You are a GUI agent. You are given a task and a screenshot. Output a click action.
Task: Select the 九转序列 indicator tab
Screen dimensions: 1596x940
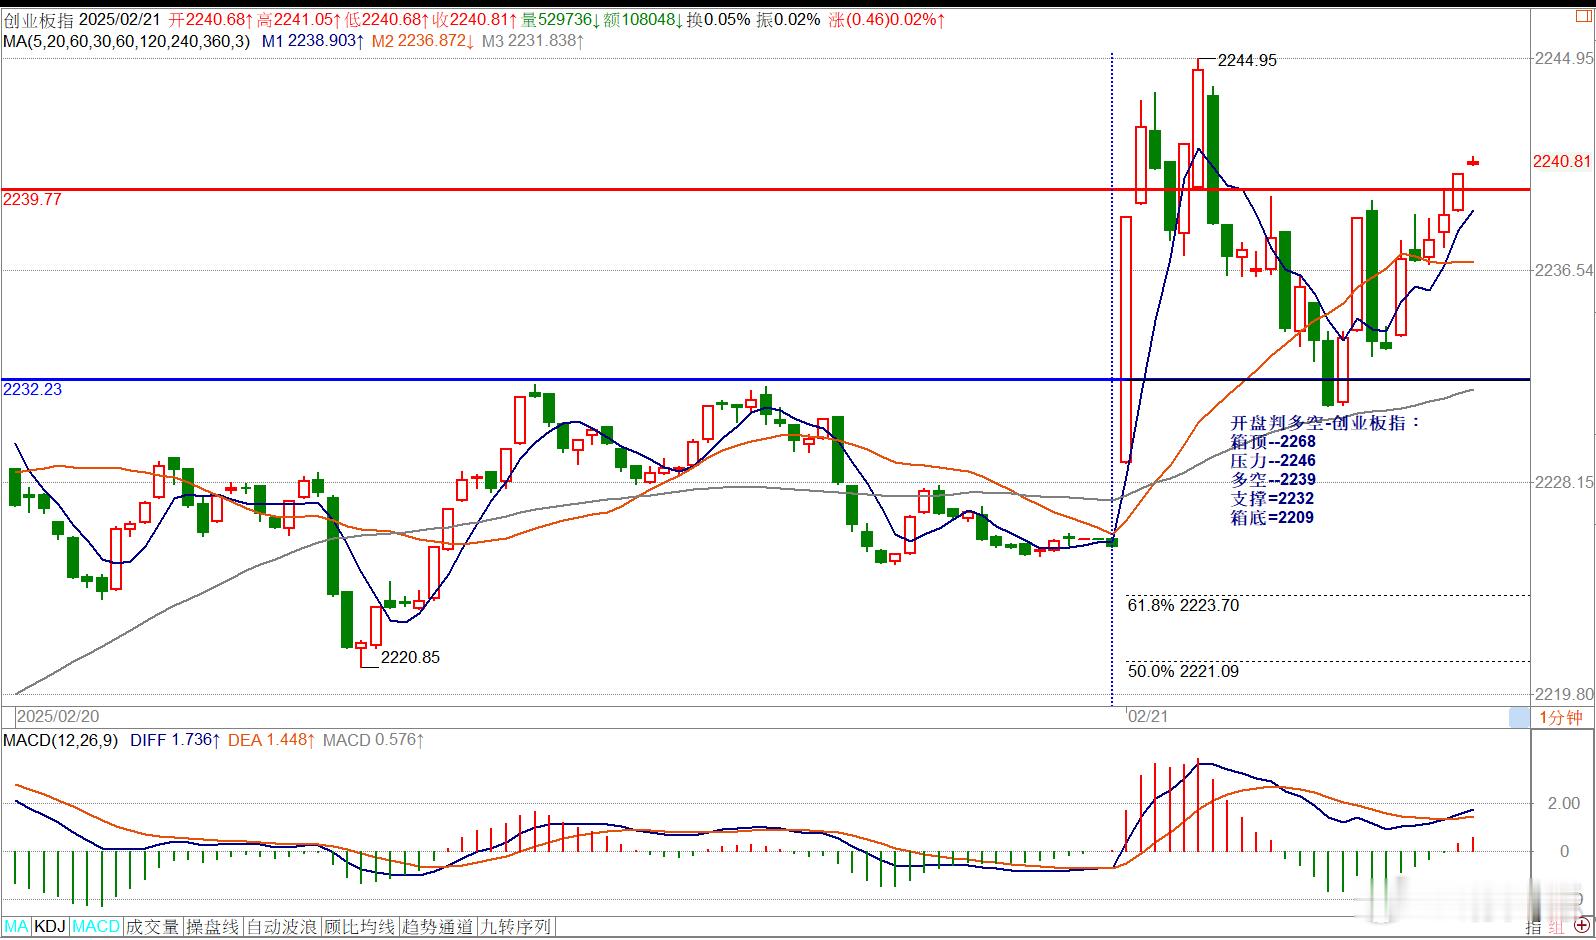516,927
